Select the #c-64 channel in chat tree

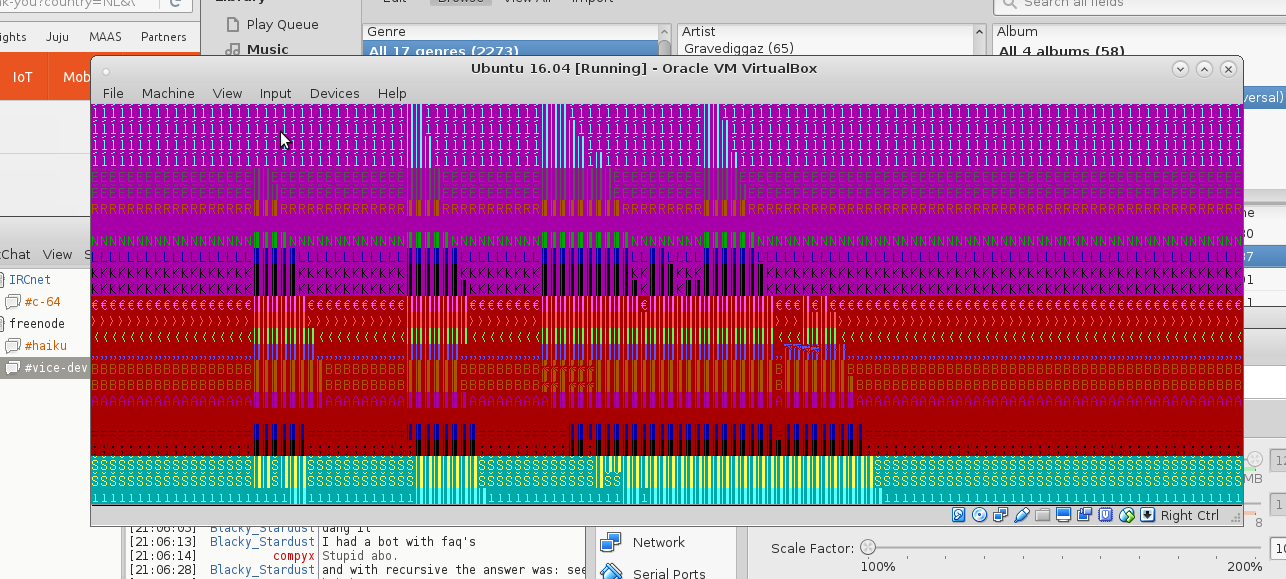coord(42,302)
